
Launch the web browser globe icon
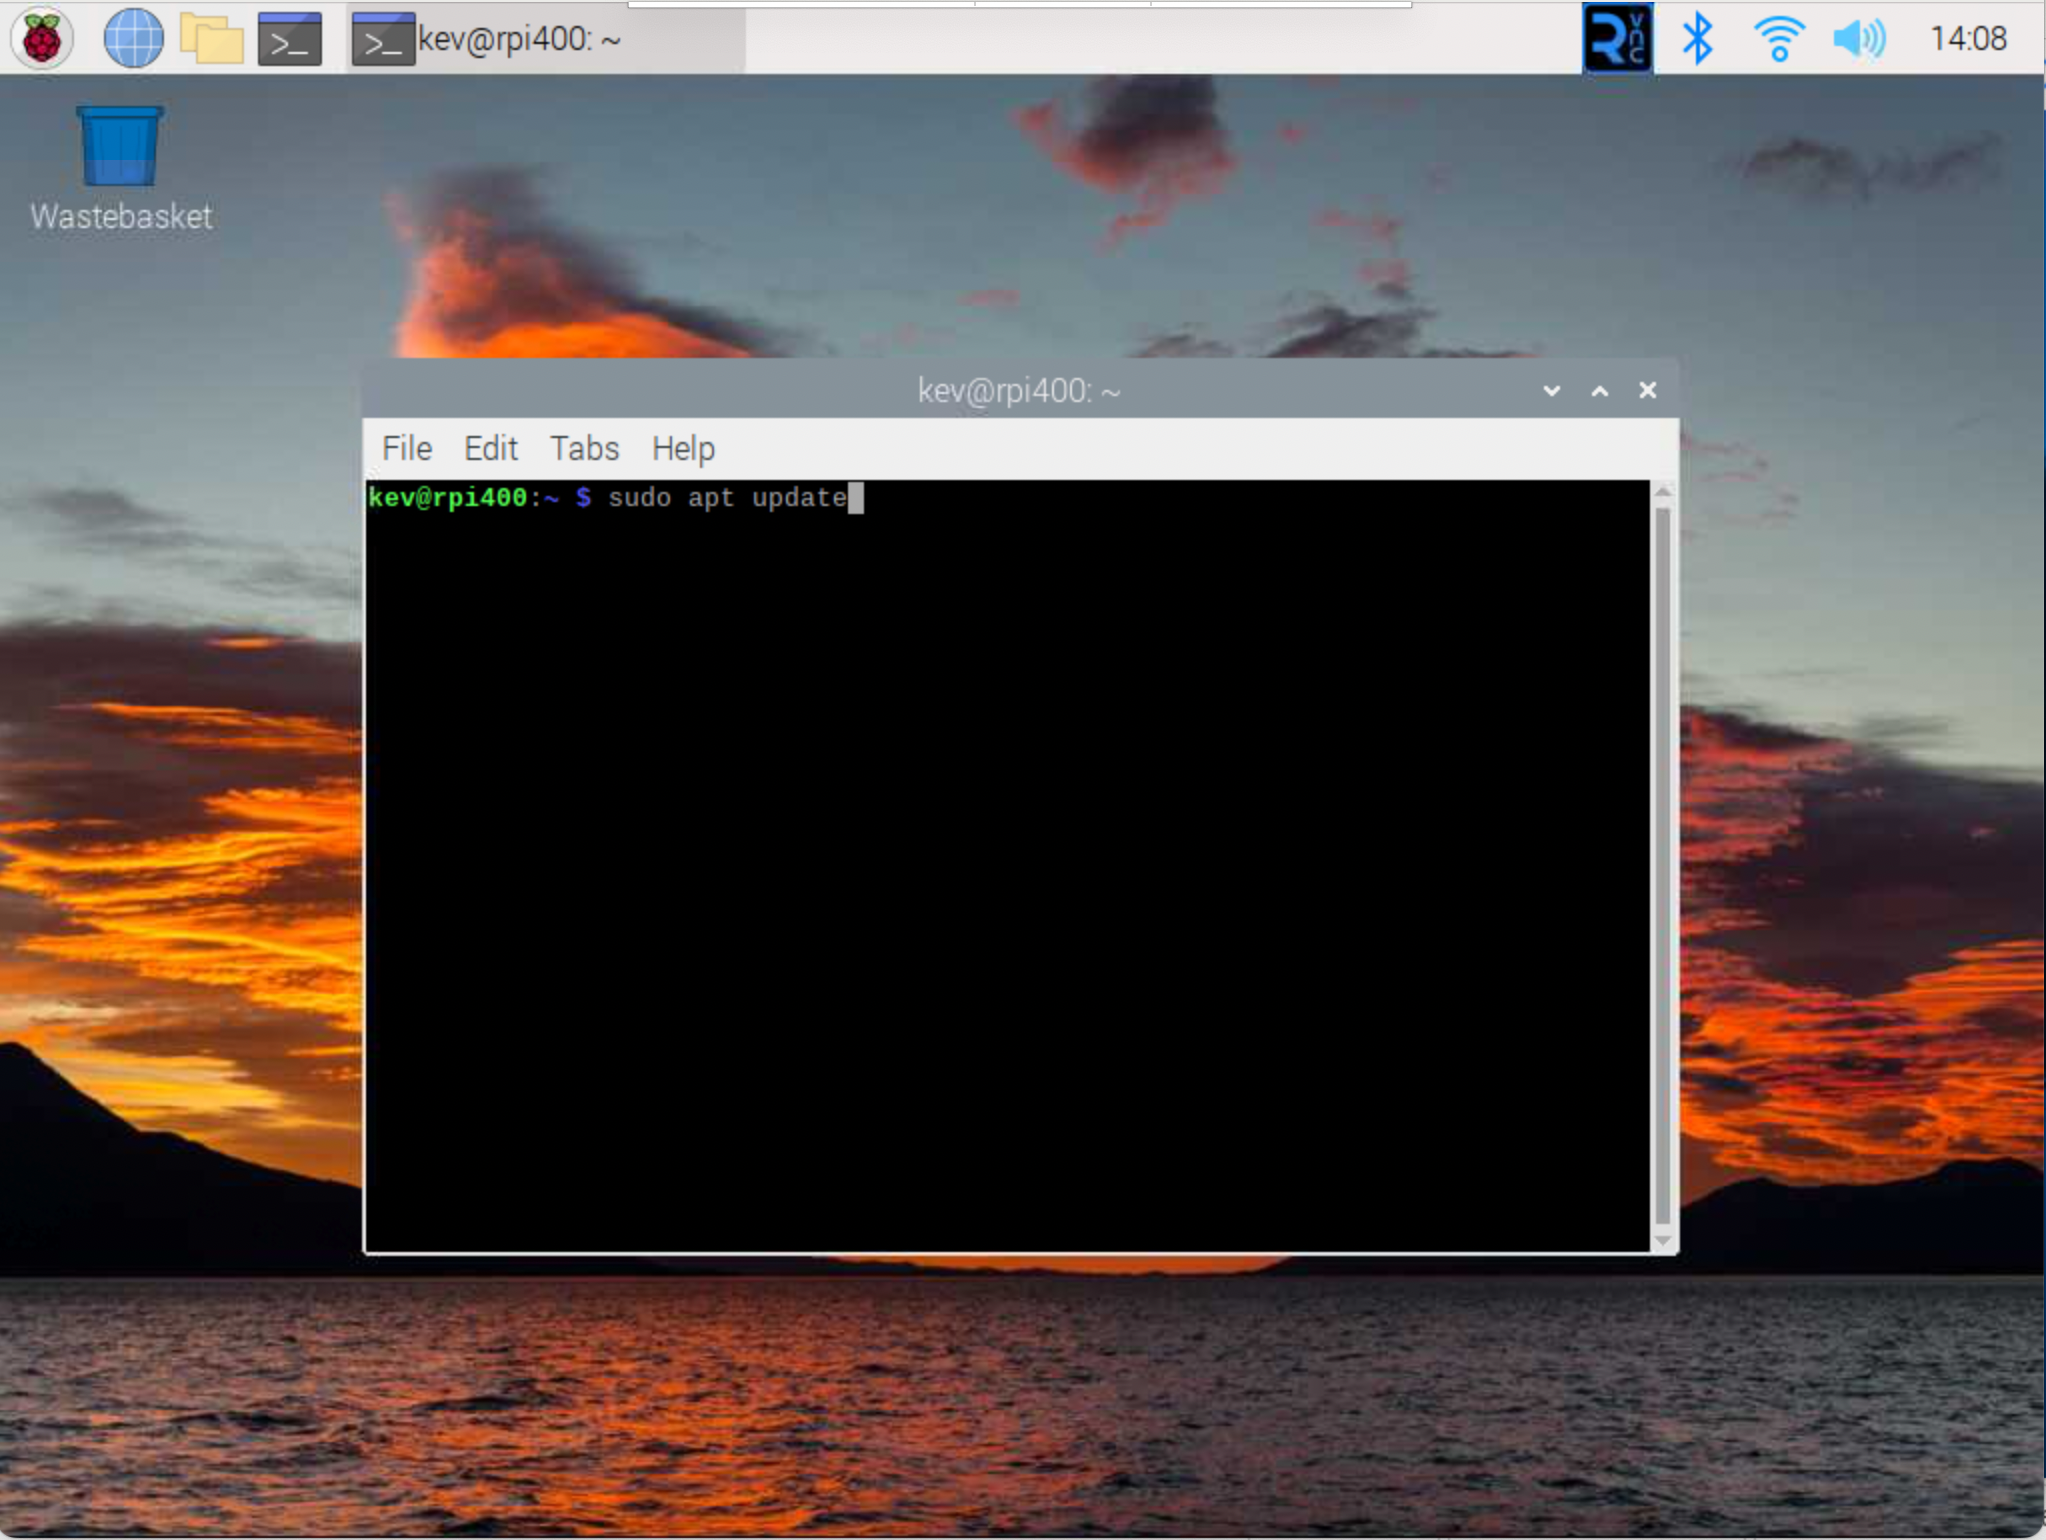[133, 38]
